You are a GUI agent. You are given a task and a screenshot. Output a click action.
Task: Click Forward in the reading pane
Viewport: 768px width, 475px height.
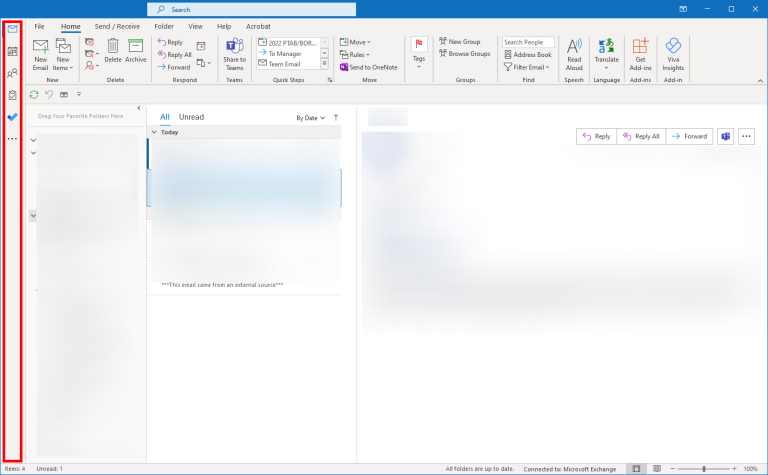click(x=689, y=136)
